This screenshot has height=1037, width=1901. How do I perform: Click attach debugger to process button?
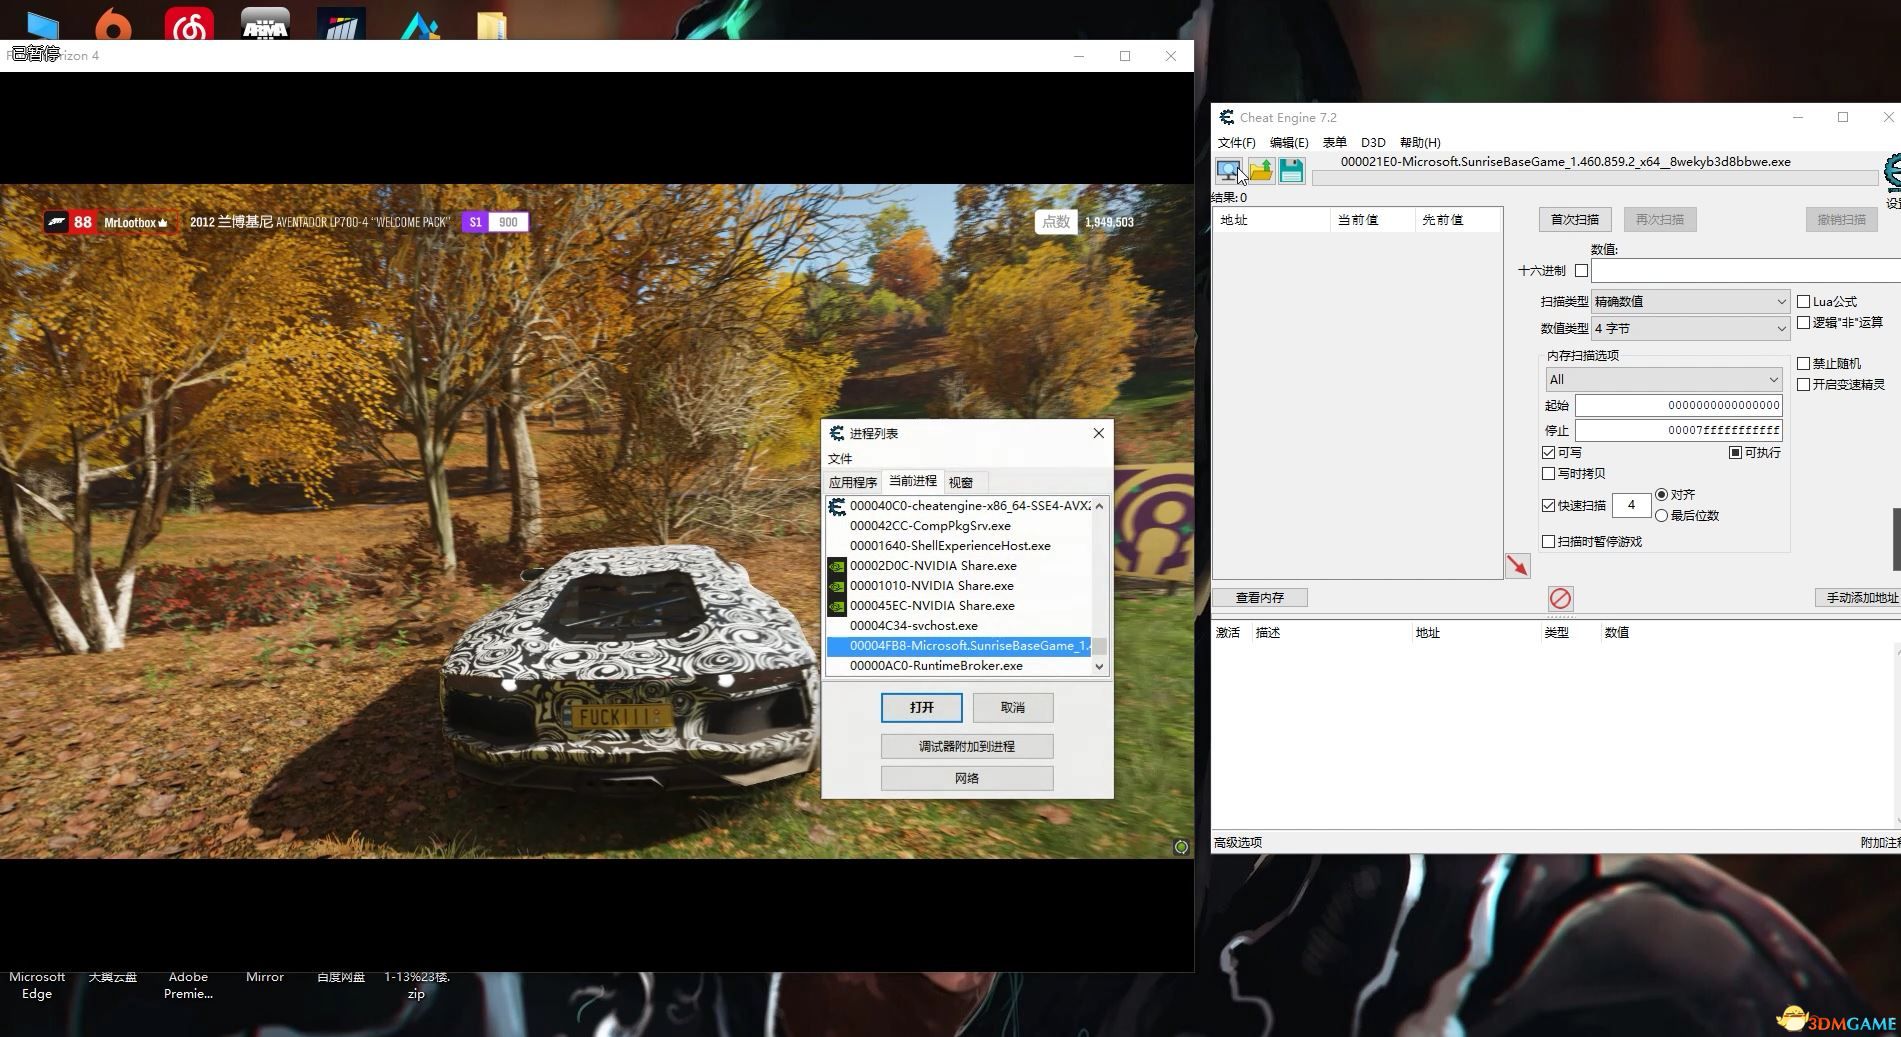(x=966, y=746)
